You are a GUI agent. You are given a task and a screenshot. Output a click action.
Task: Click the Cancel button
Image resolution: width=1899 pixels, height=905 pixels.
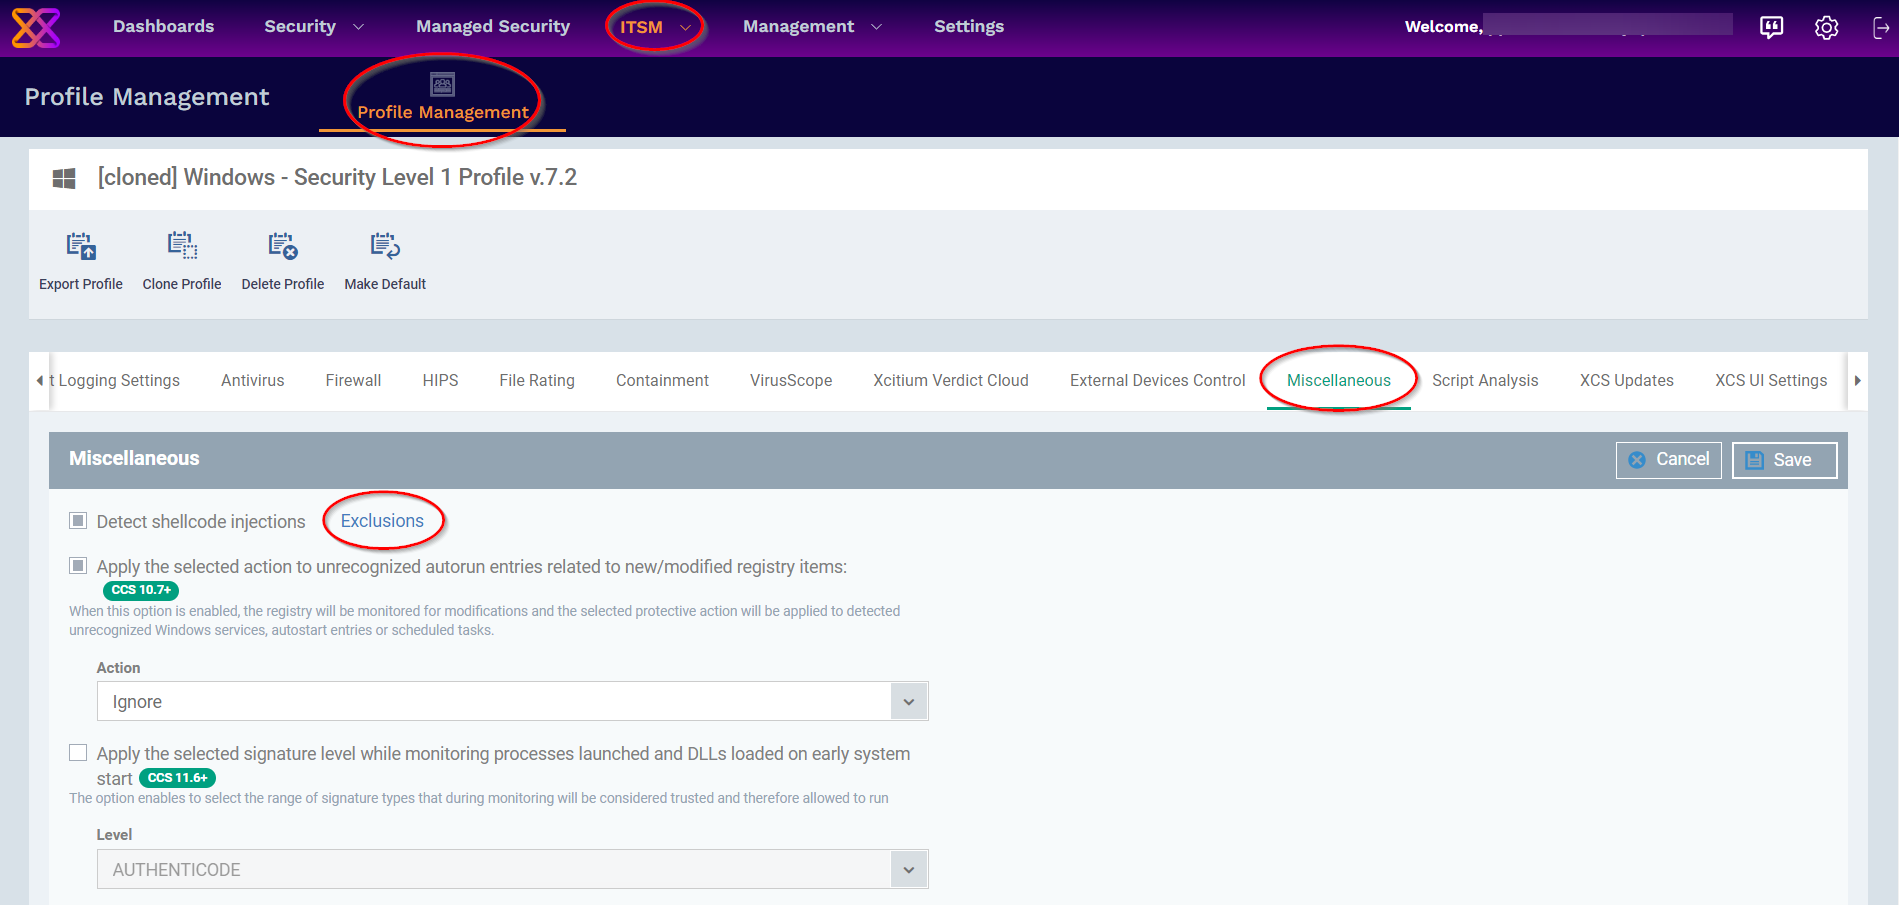pos(1668,460)
